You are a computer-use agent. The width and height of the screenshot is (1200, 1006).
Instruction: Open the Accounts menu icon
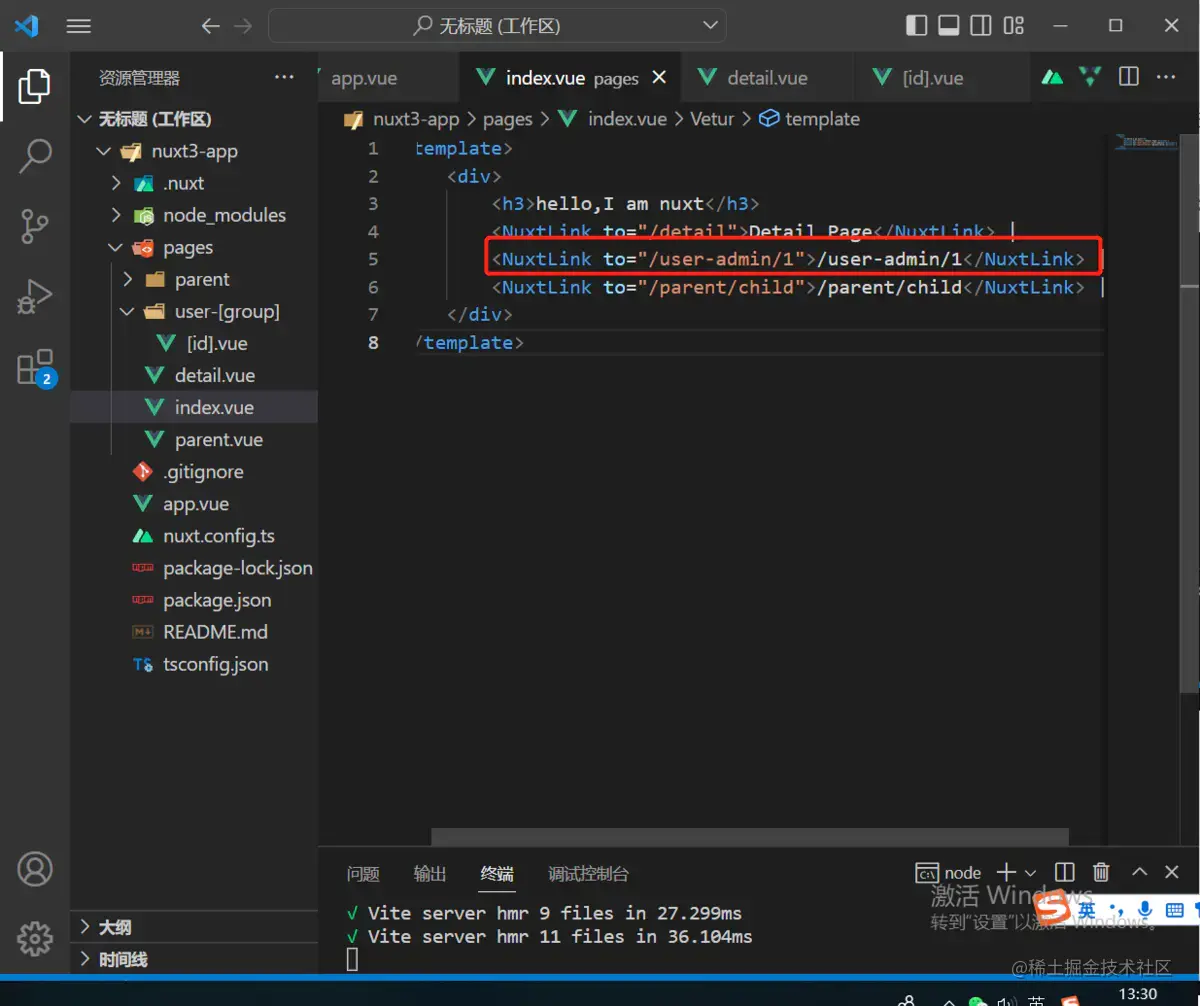click(35, 869)
